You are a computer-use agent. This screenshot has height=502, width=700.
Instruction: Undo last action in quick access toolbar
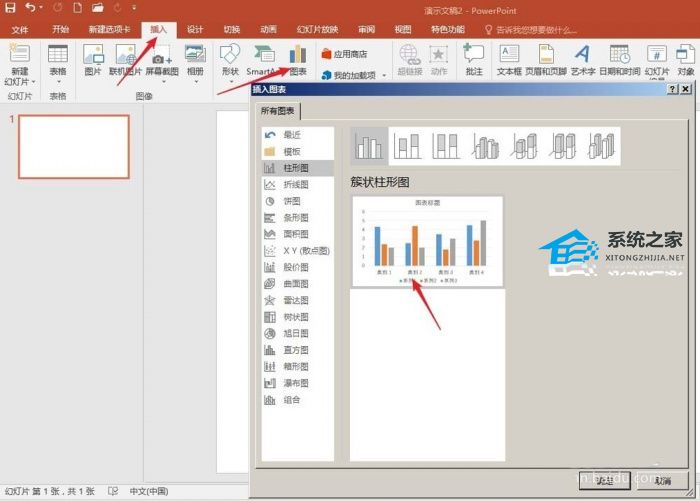(x=30, y=8)
